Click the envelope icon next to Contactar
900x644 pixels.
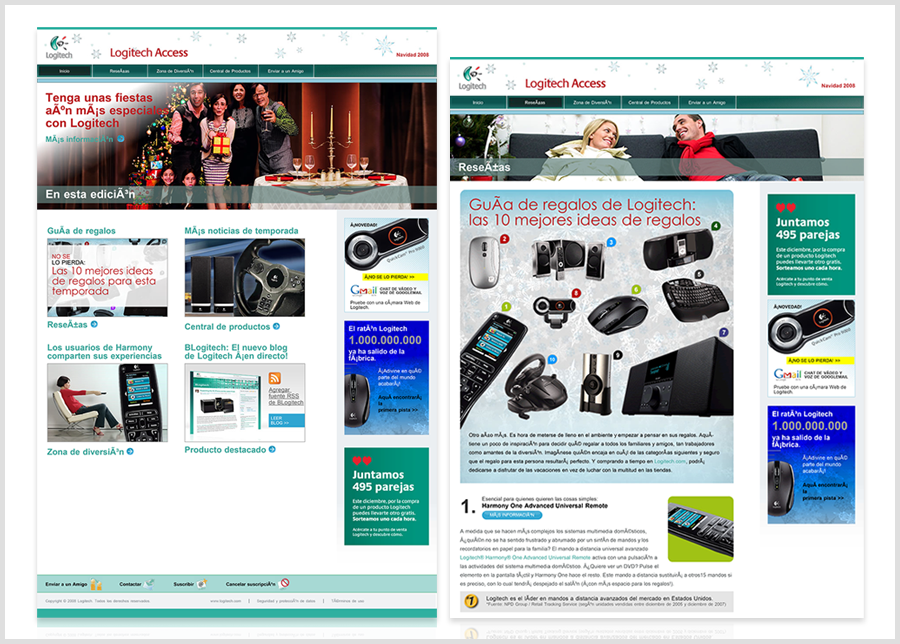tap(149, 584)
